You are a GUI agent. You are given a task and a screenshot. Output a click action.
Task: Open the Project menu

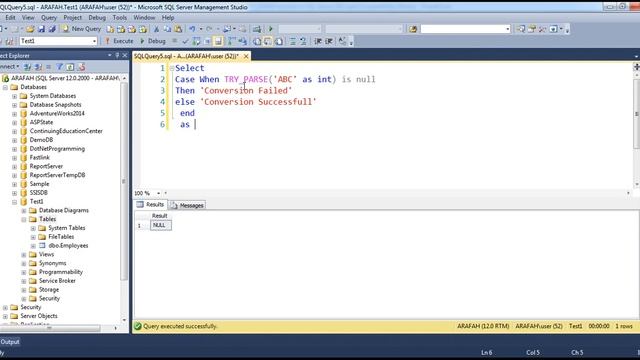click(x=73, y=18)
